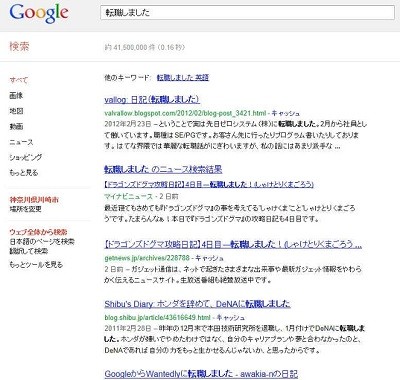
Task: Open GoogleからWantedlyに転職しました result
Action: click(x=201, y=374)
